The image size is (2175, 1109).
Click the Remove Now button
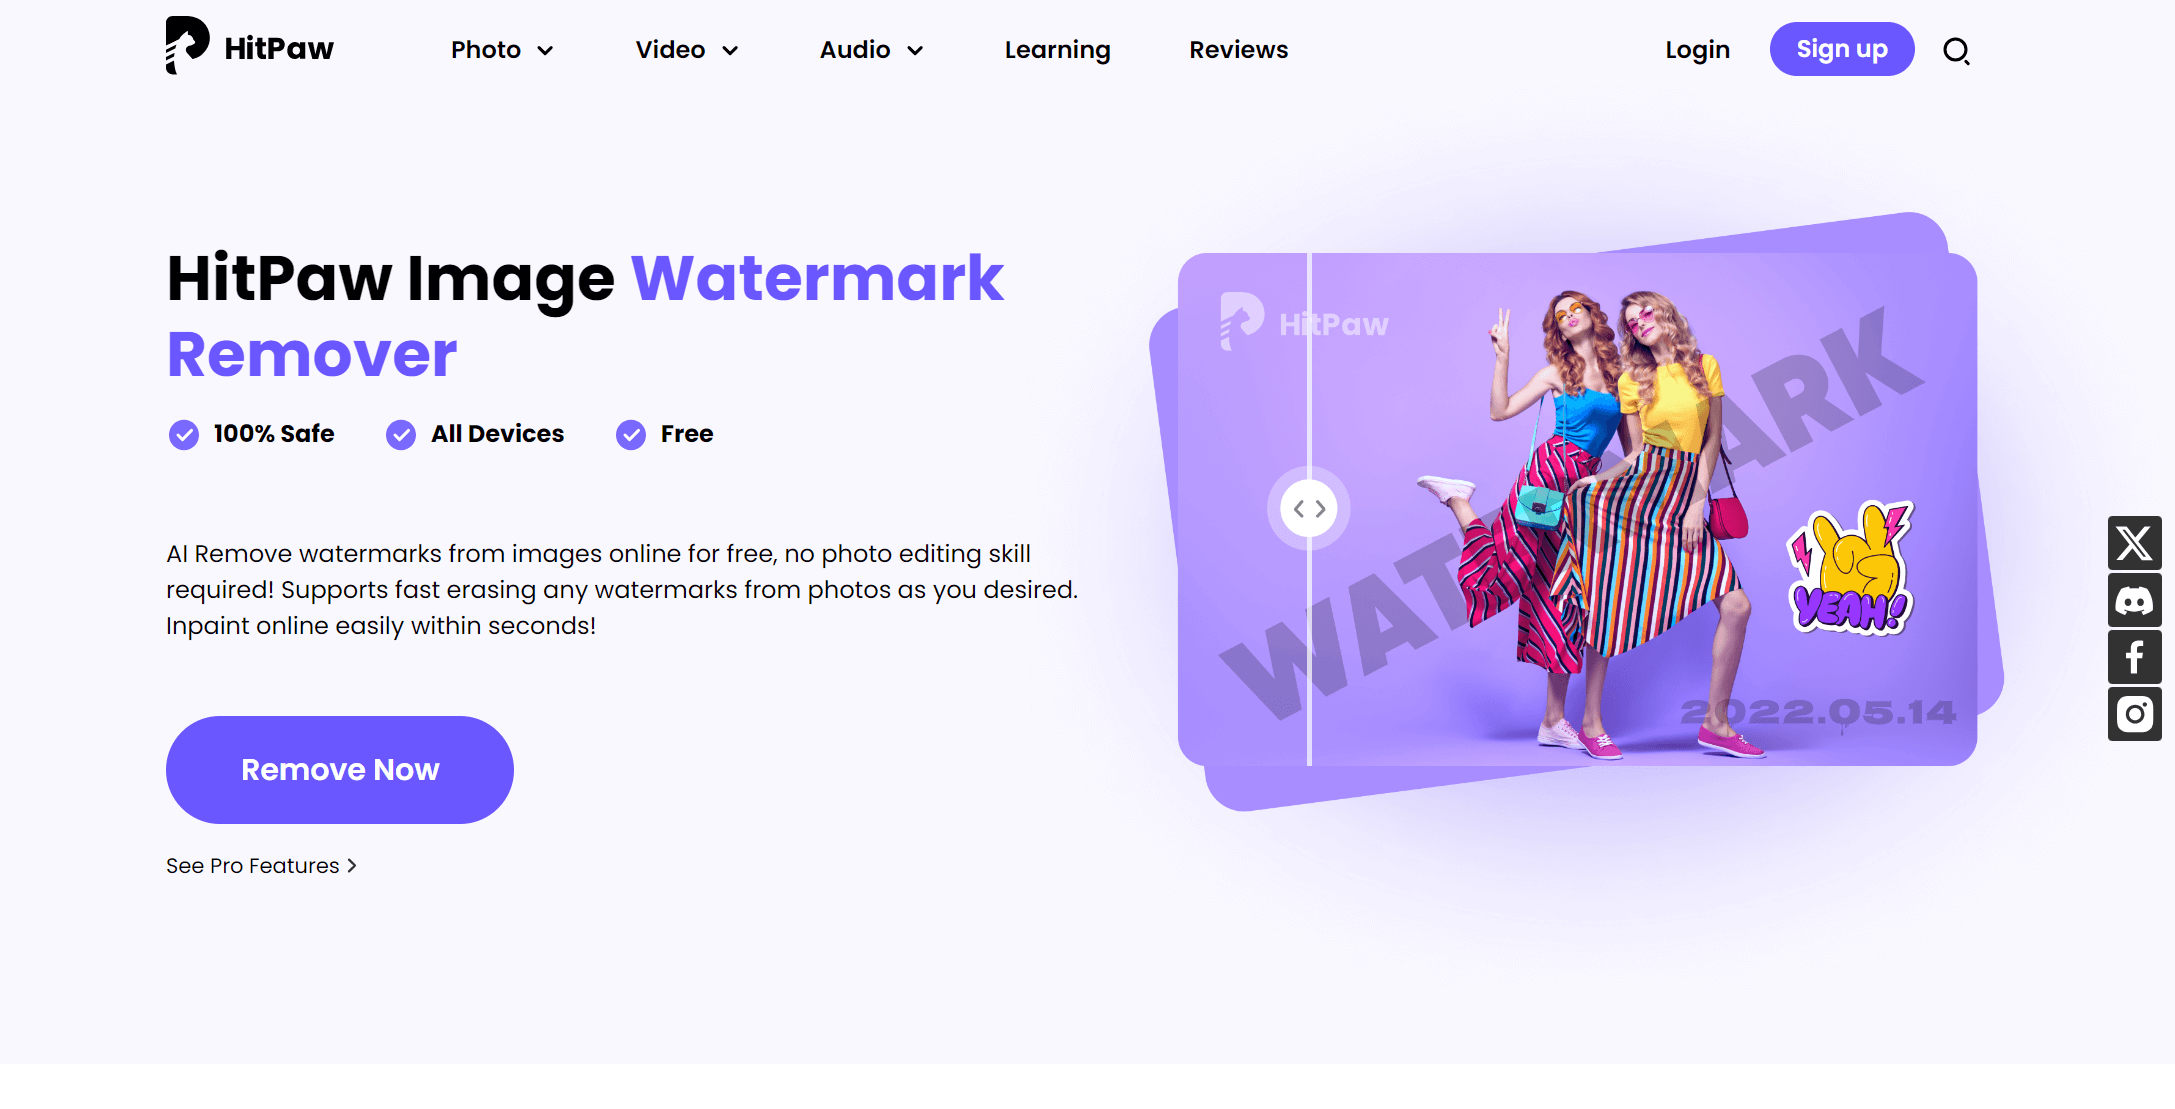(x=340, y=770)
